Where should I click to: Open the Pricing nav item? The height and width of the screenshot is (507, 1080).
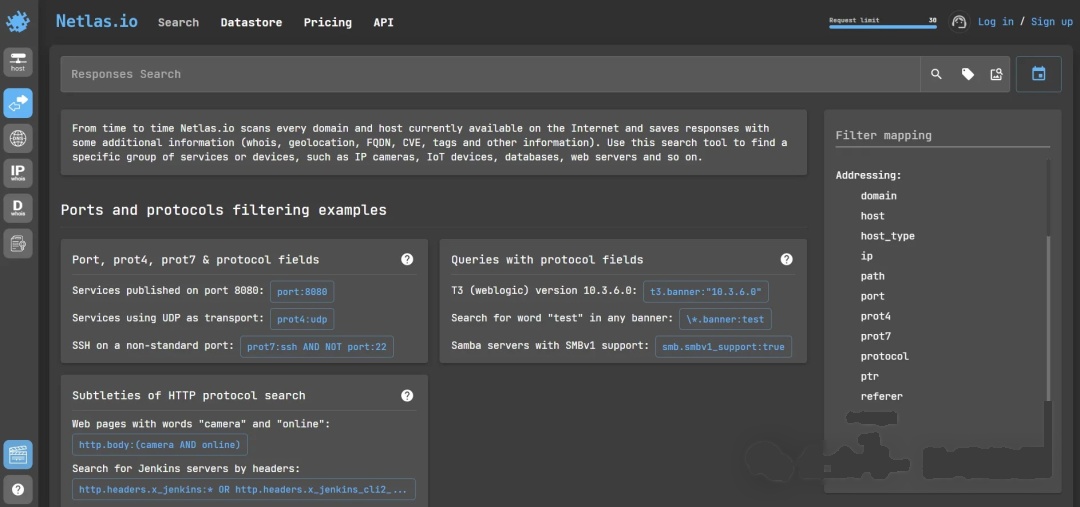[328, 22]
